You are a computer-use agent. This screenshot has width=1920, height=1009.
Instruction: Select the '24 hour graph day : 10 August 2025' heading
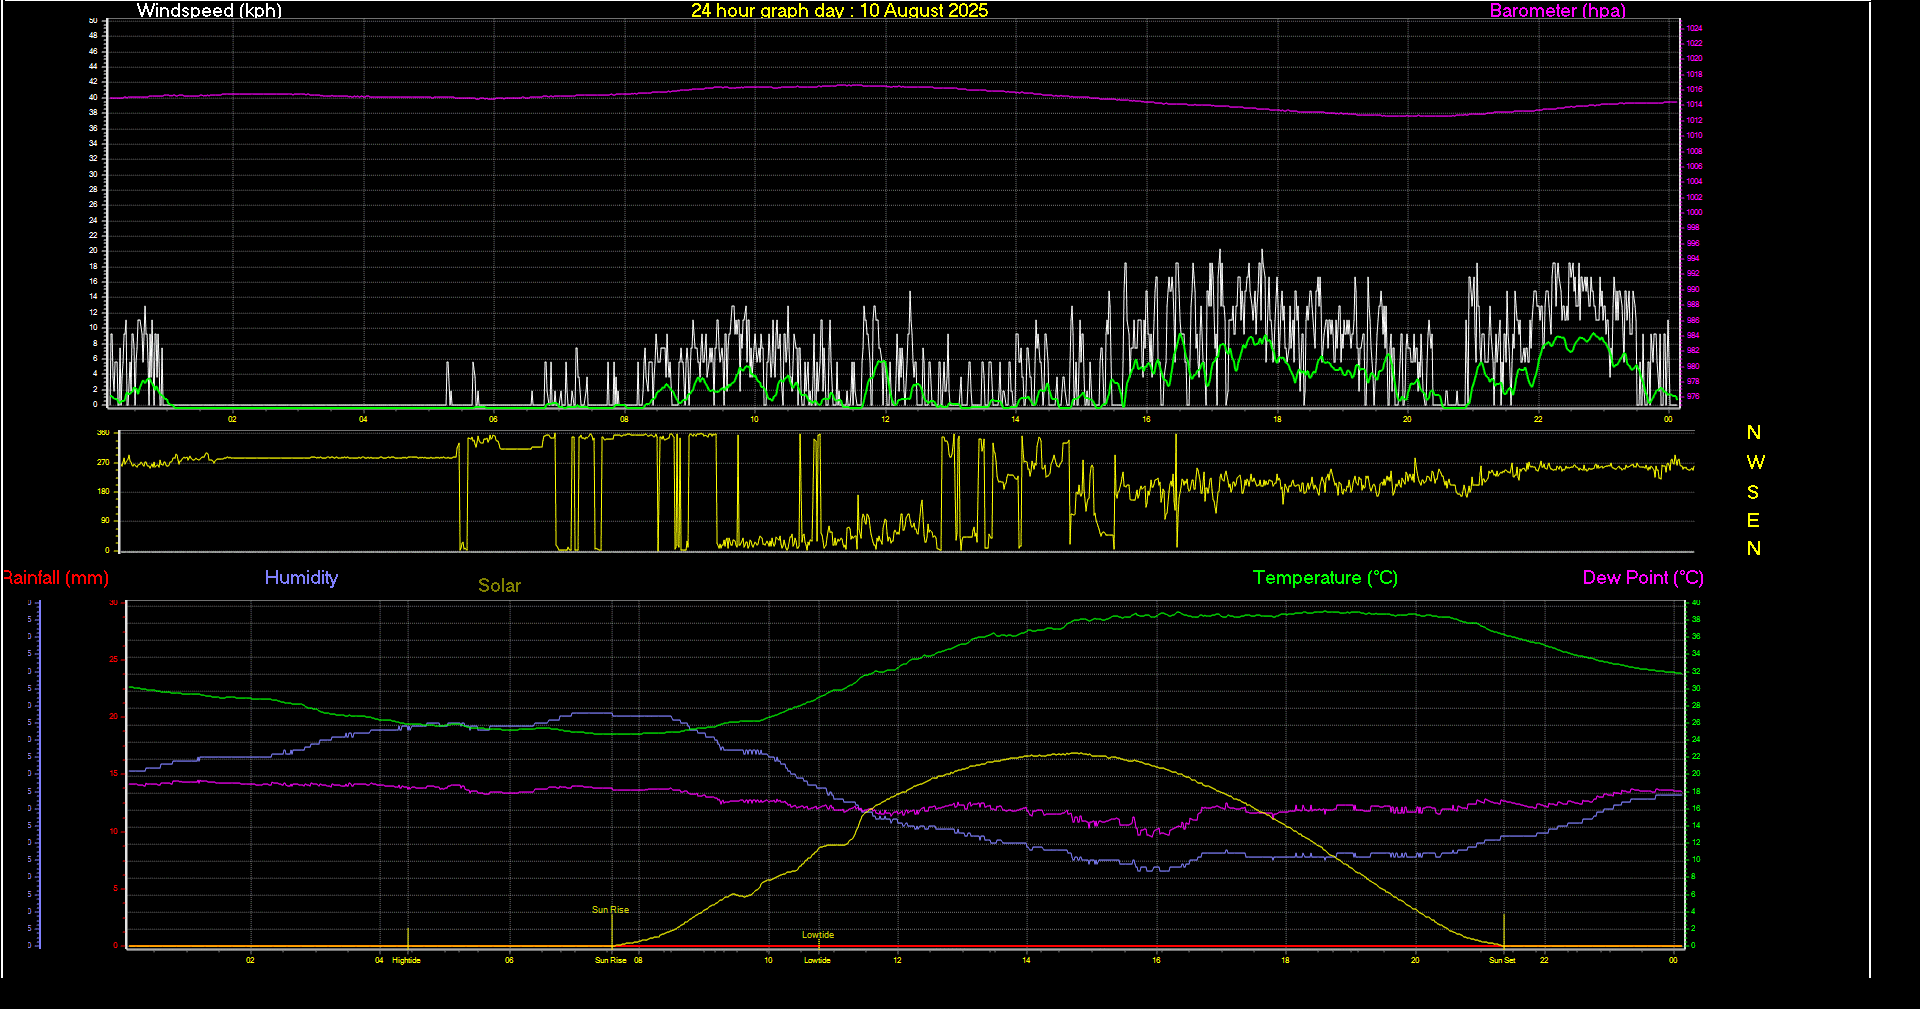coord(839,11)
